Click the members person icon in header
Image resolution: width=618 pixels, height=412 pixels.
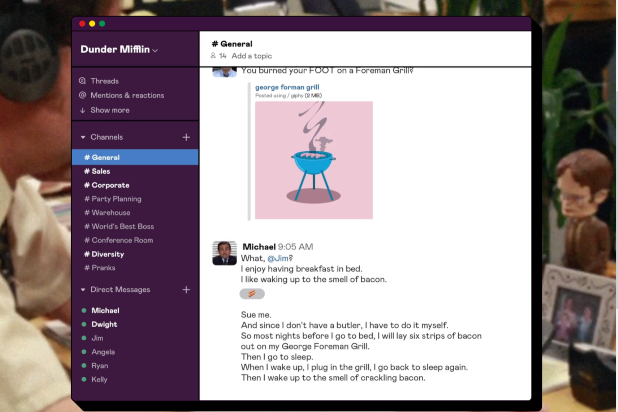213,56
